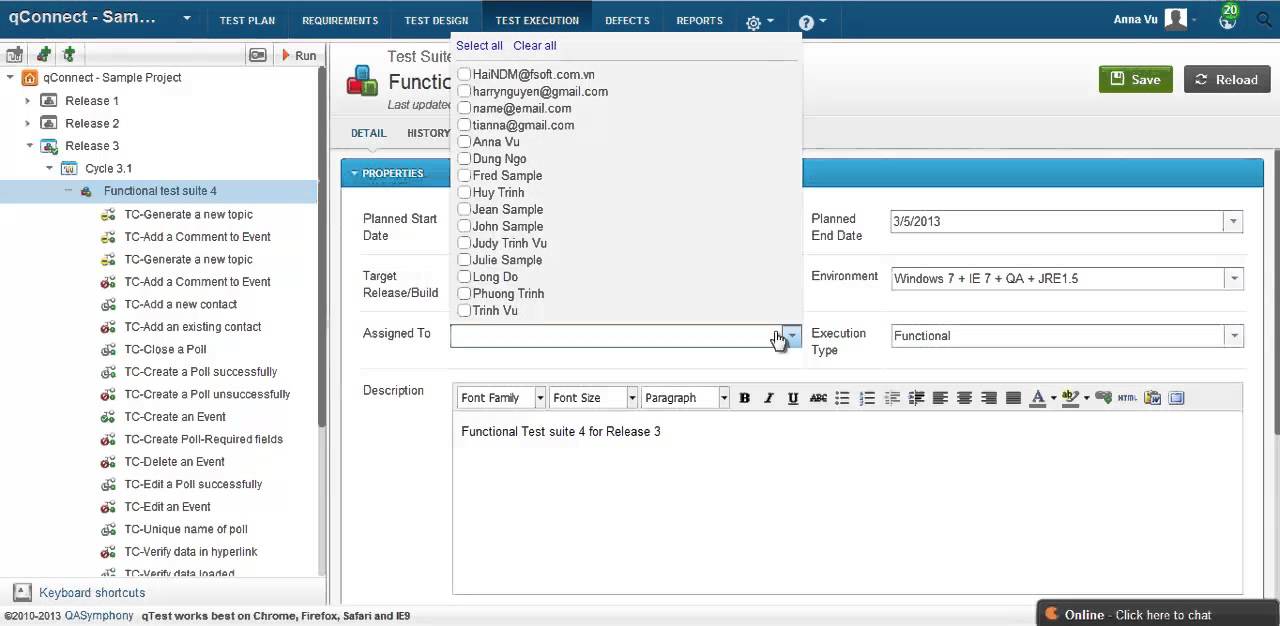This screenshot has height=626, width=1280.
Task: Open the Keyboard shortcuts link
Action: click(92, 593)
